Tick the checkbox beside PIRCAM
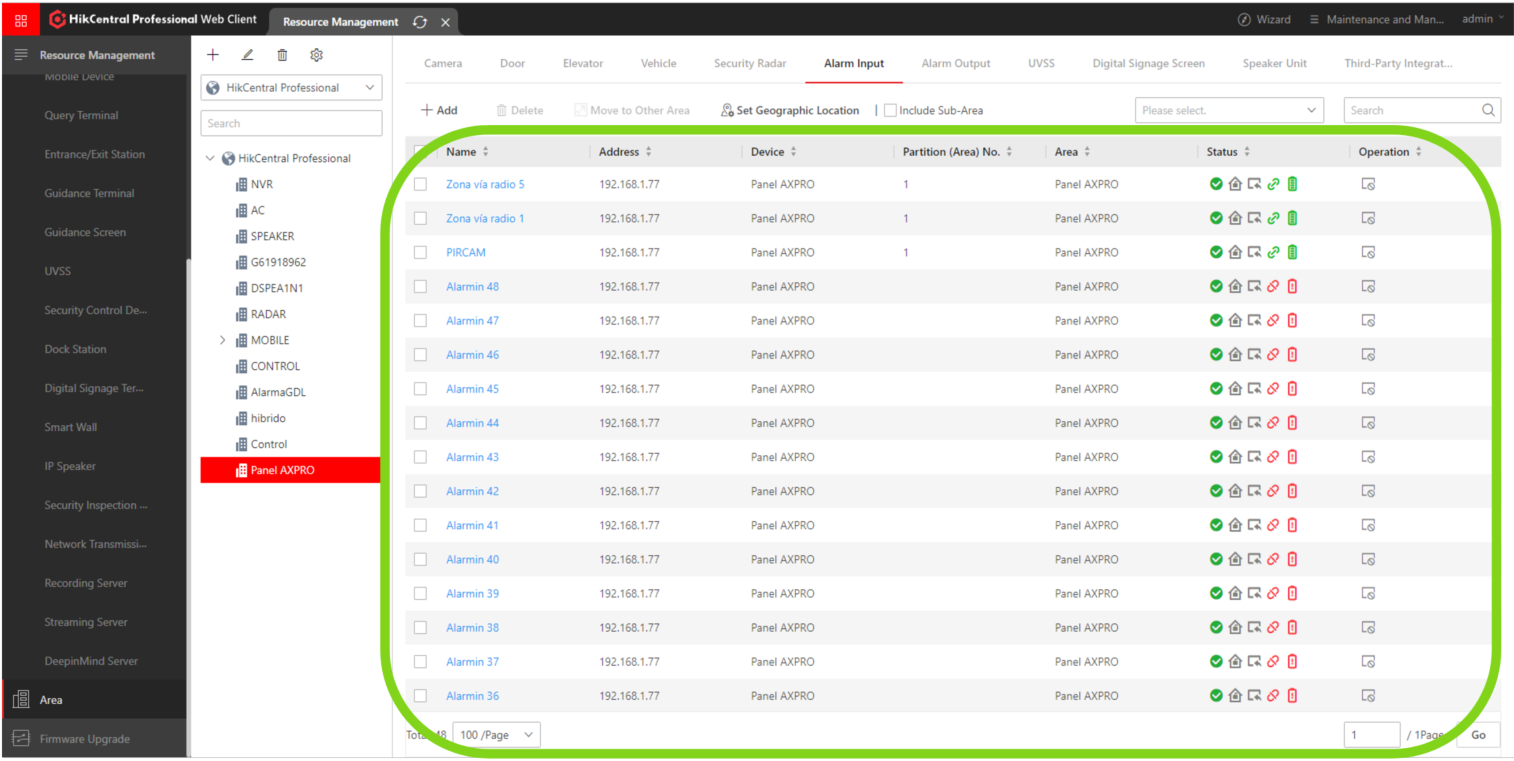This screenshot has width=1514, height=761. (x=420, y=252)
